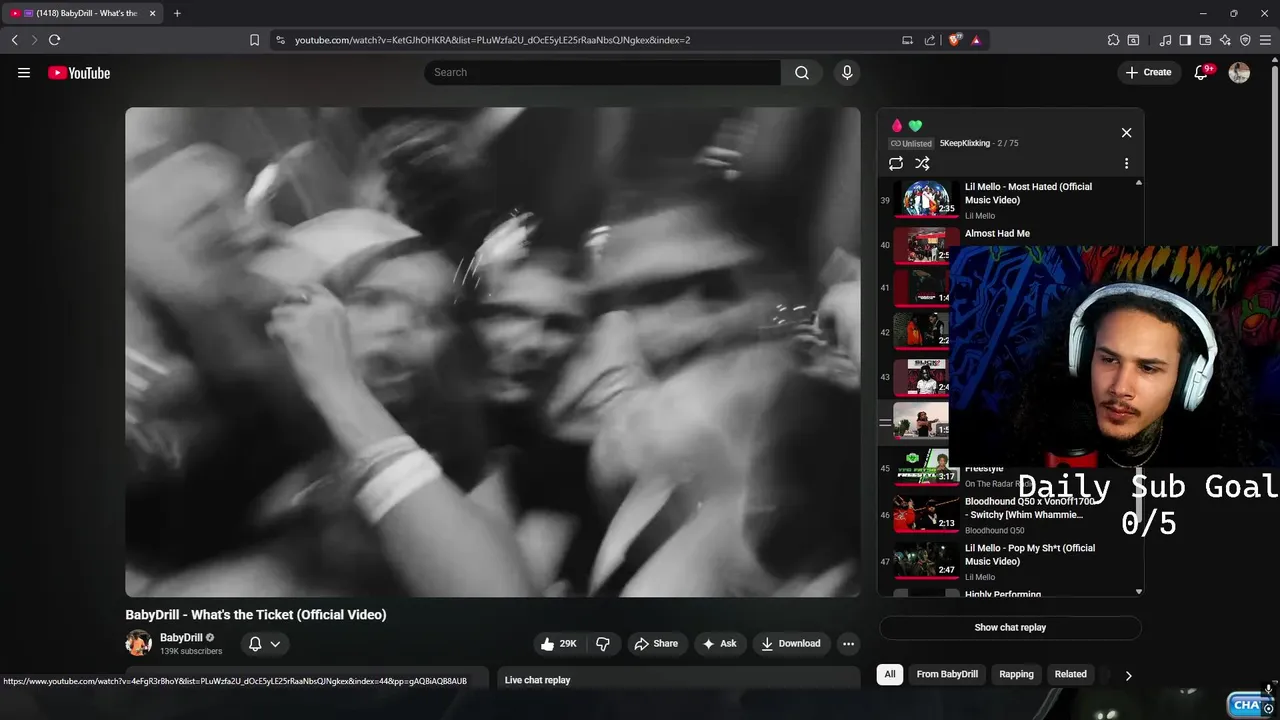Close the playlist panel

(x=1126, y=133)
